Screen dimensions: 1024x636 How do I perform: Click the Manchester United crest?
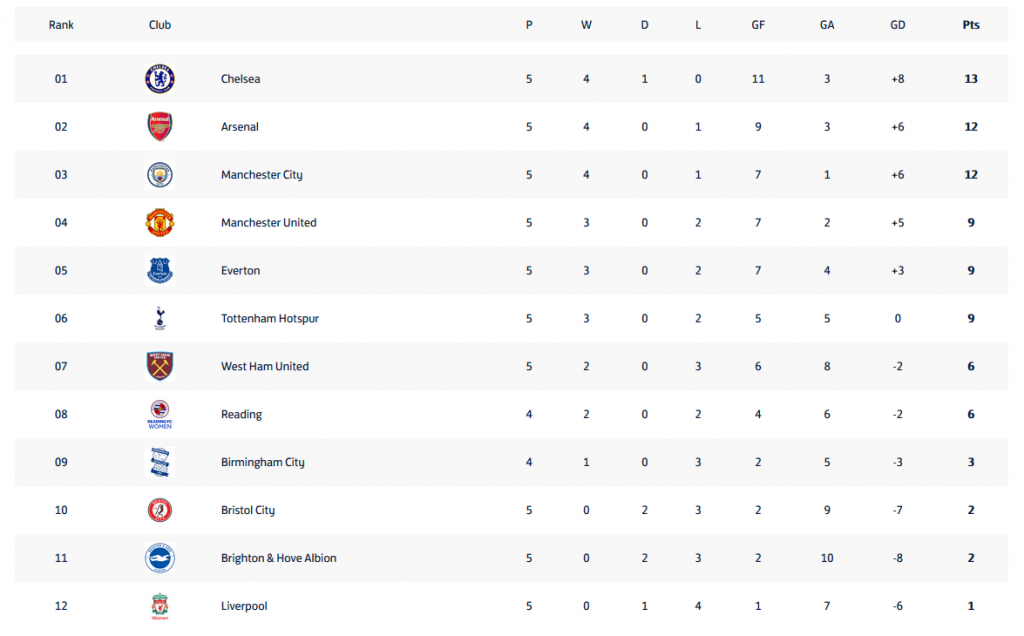click(x=159, y=223)
